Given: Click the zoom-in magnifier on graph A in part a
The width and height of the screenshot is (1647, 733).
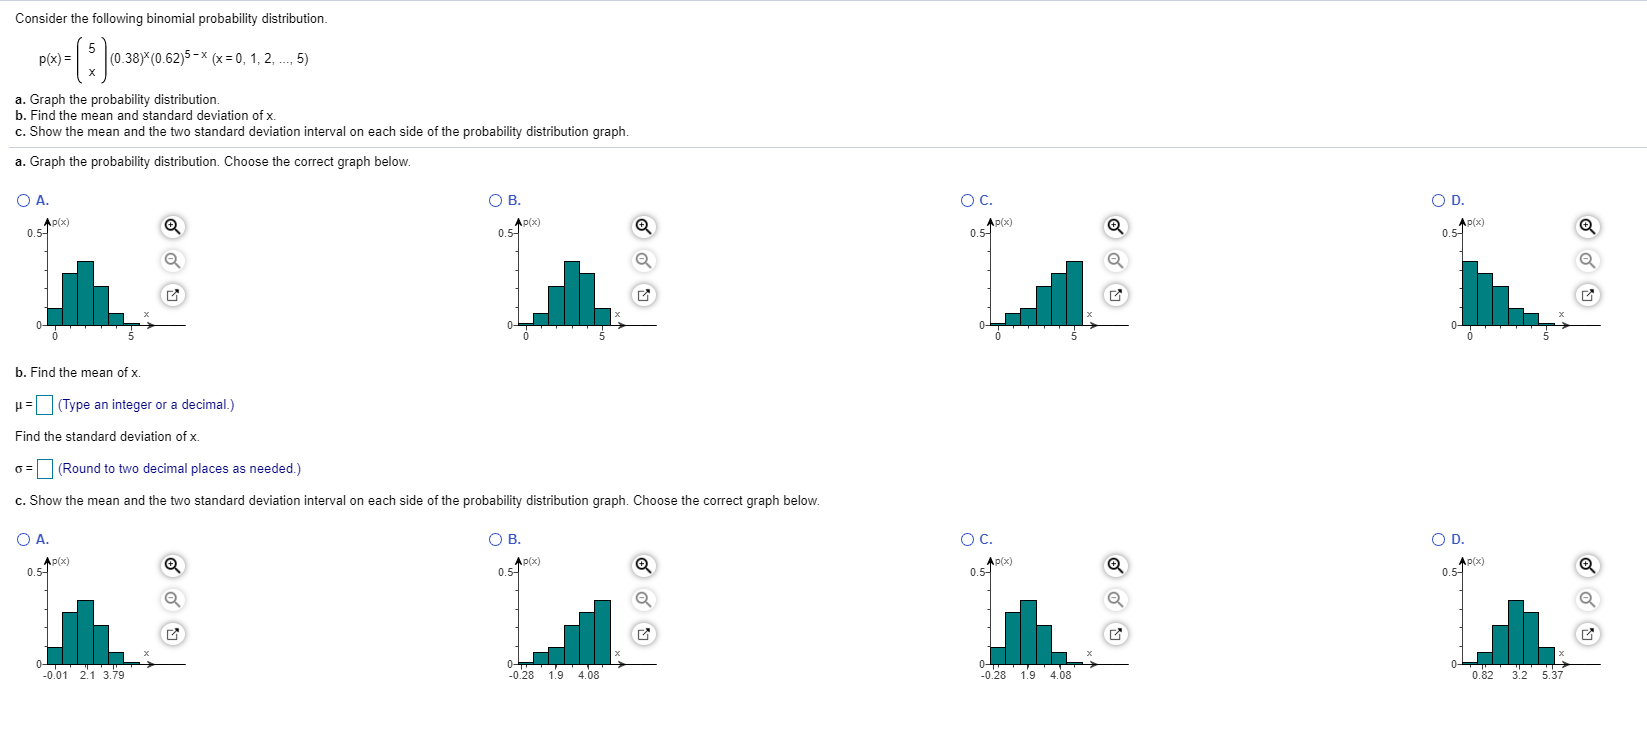Looking at the screenshot, I should pyautogui.click(x=171, y=227).
